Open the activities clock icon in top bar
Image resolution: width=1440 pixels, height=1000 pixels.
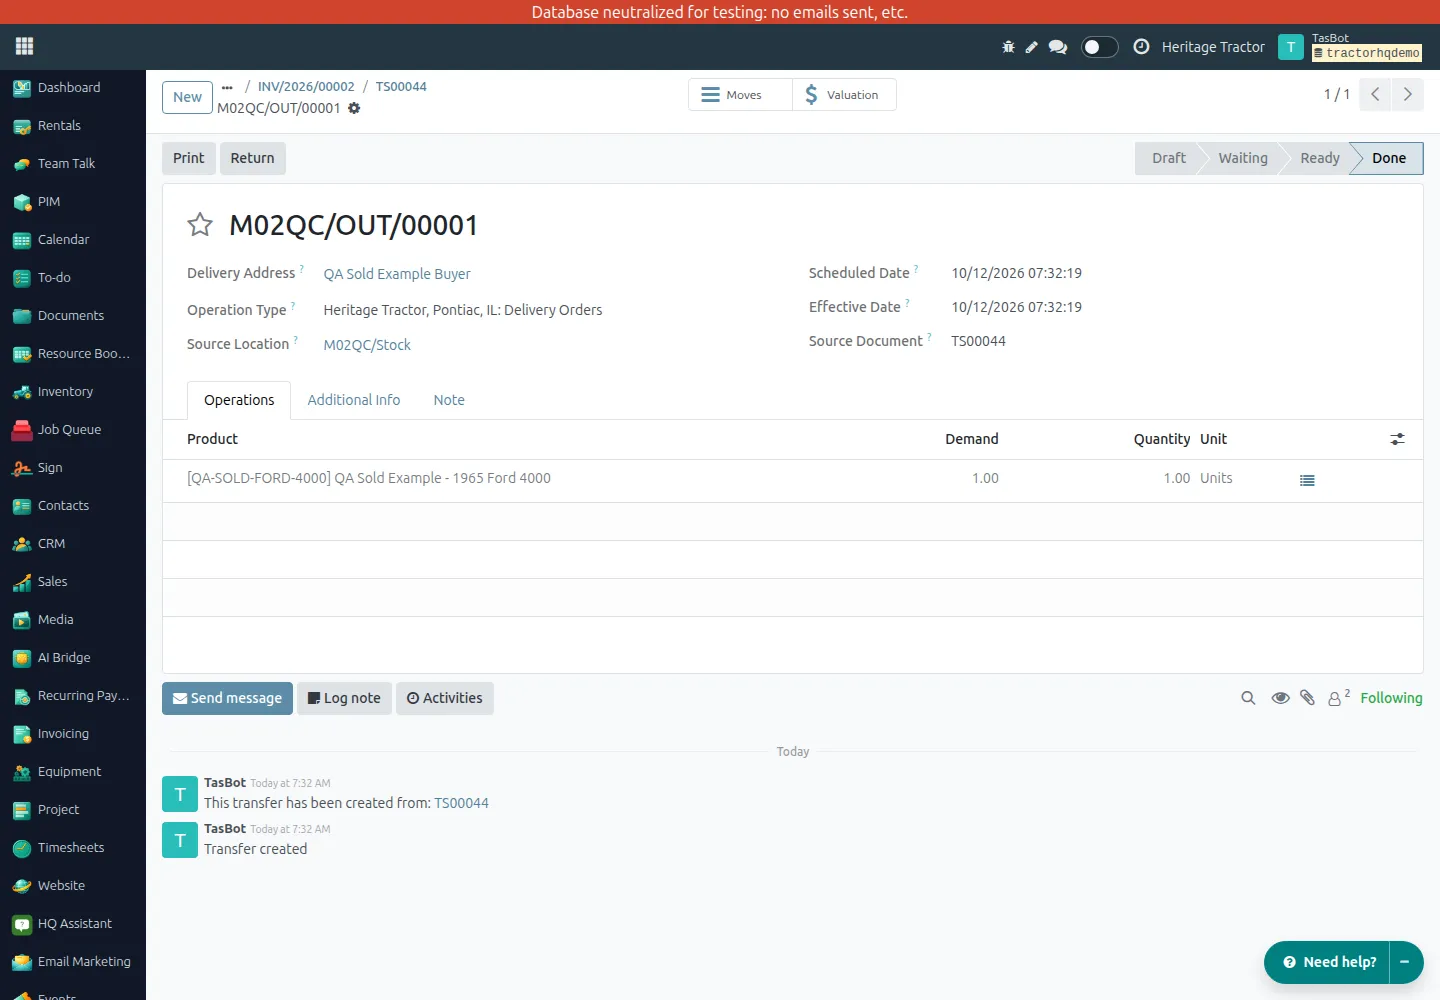(1141, 47)
